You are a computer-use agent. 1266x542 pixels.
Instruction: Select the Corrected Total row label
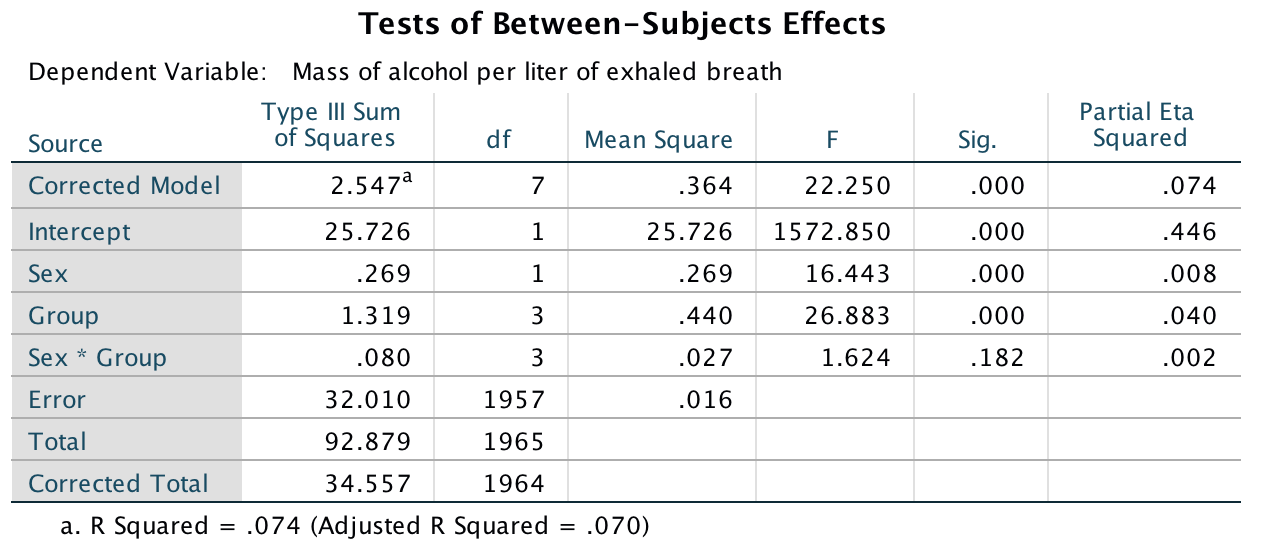(118, 484)
